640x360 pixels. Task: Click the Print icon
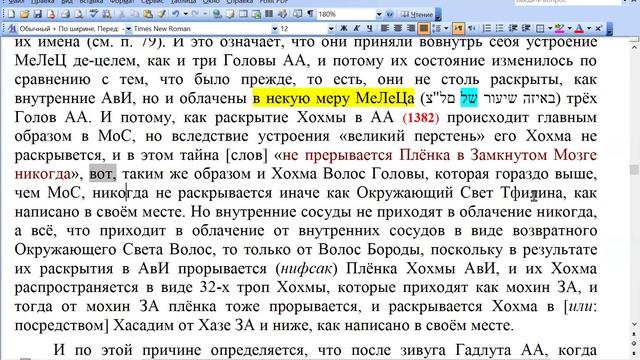(x=65, y=14)
